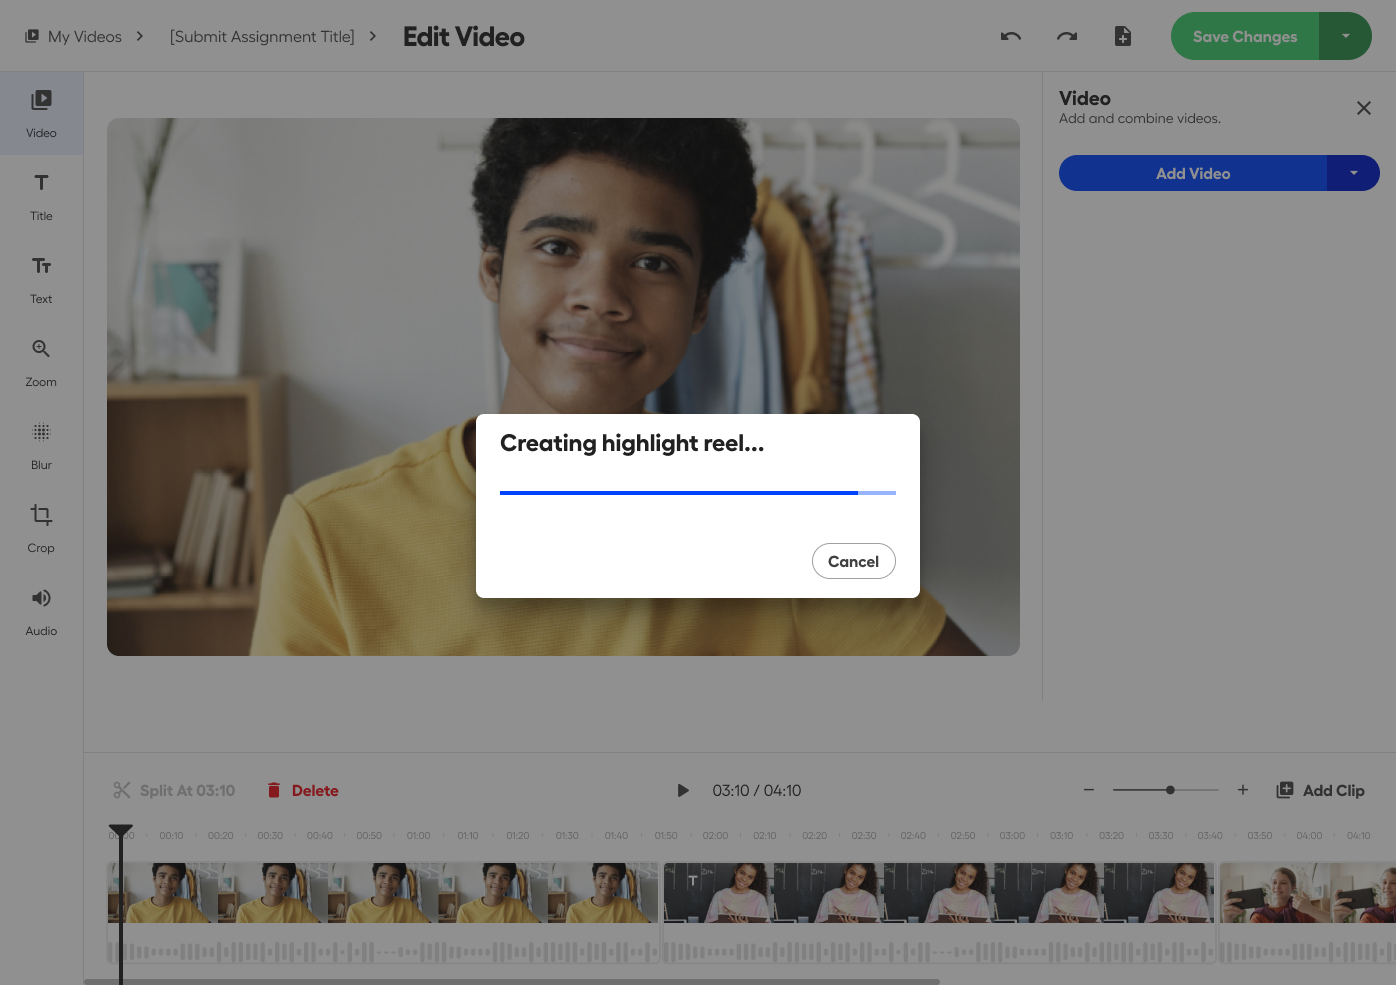Open the Crop tool
The height and width of the screenshot is (985, 1396).
click(x=41, y=528)
